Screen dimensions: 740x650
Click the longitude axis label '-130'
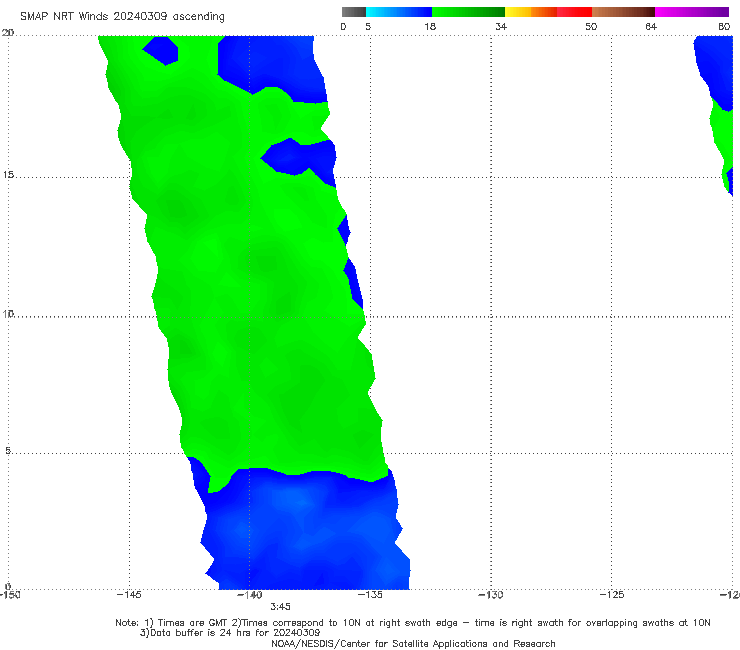(x=491, y=594)
